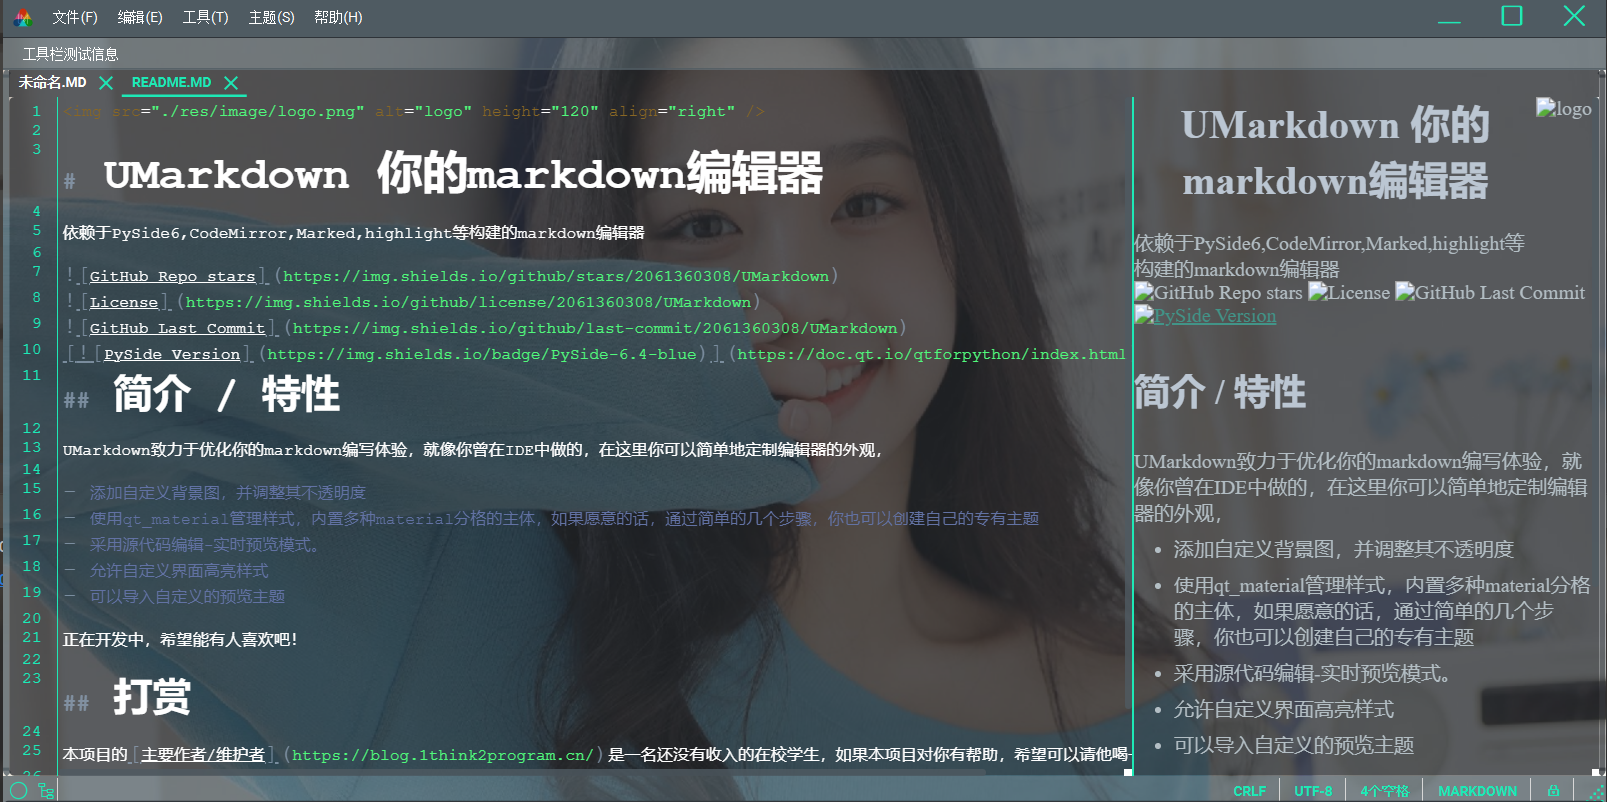This screenshot has height=802, width=1607.
Task: Click the License badge in preview
Action: 1349,292
